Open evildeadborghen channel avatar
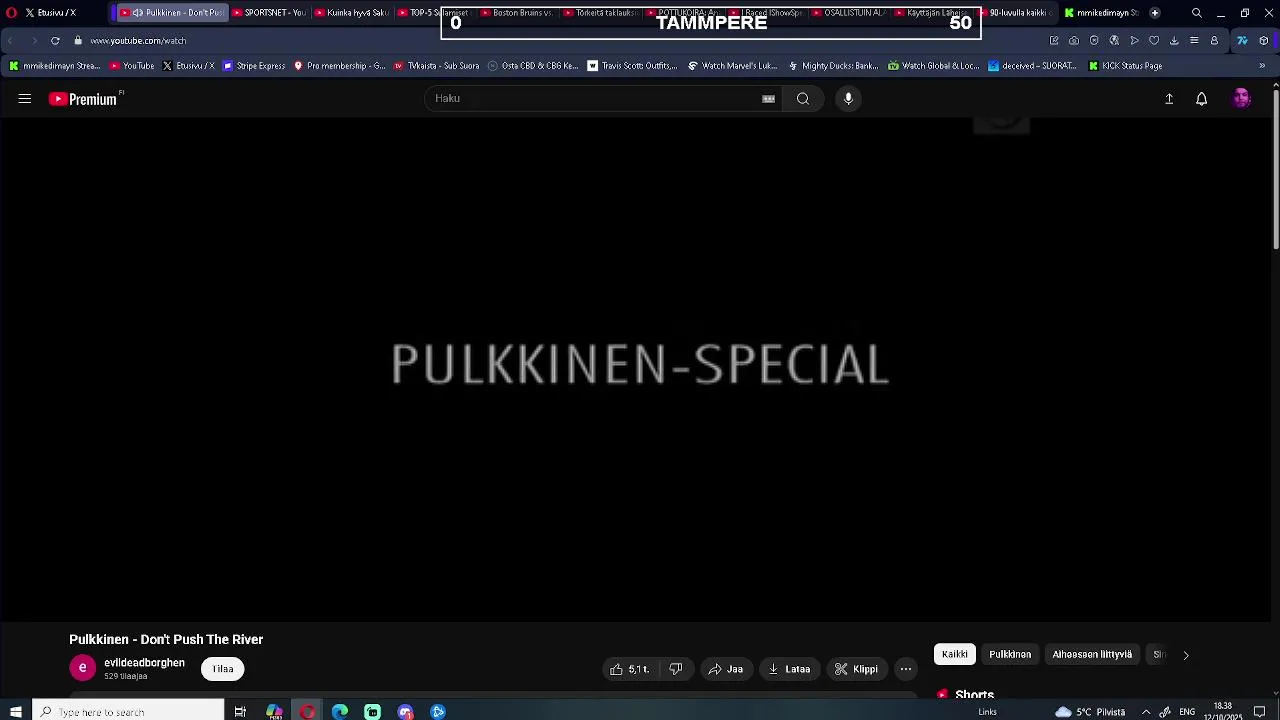Viewport: 1280px width, 720px height. pyautogui.click(x=83, y=668)
